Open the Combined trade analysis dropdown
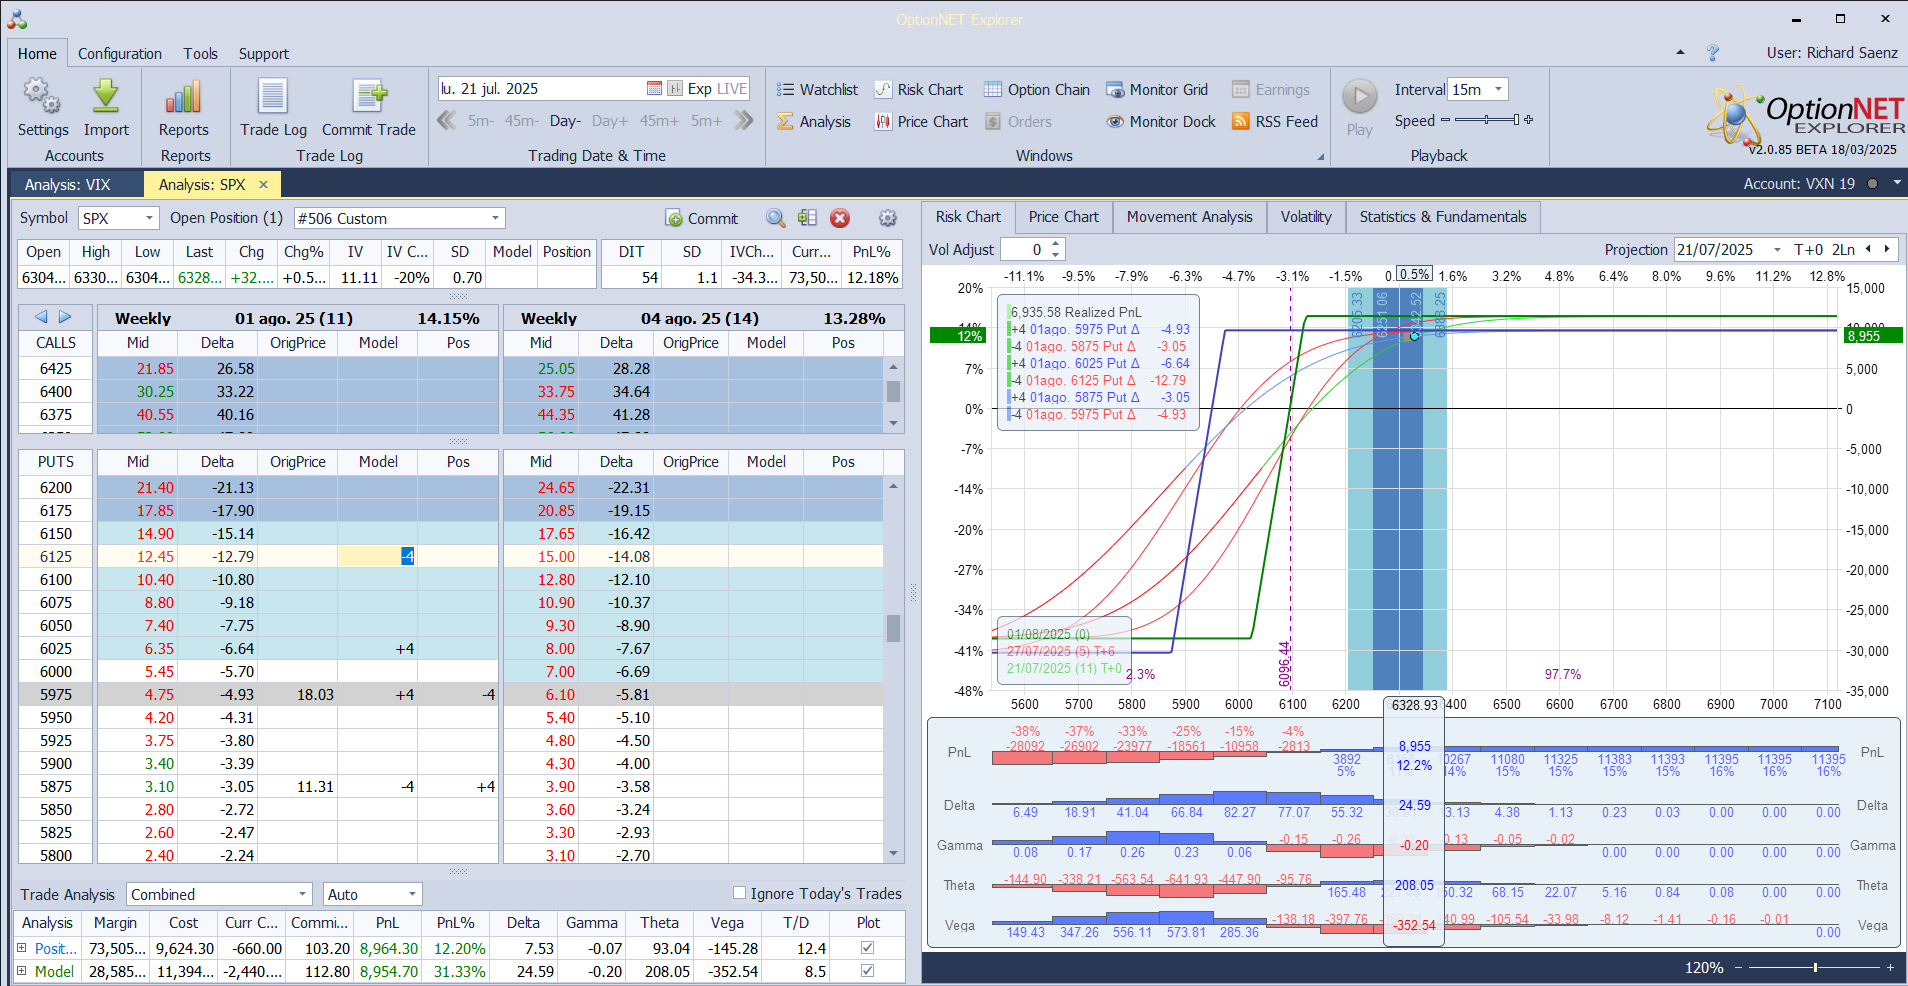 [x=303, y=894]
